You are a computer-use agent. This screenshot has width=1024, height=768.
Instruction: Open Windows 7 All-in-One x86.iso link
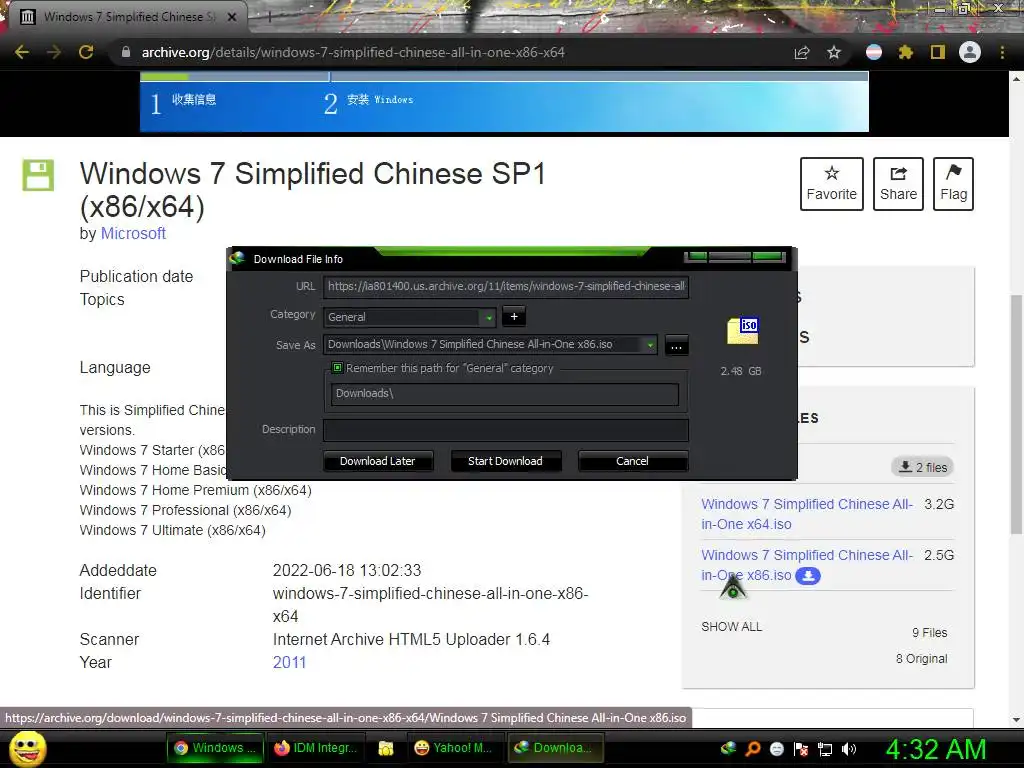tap(807, 565)
